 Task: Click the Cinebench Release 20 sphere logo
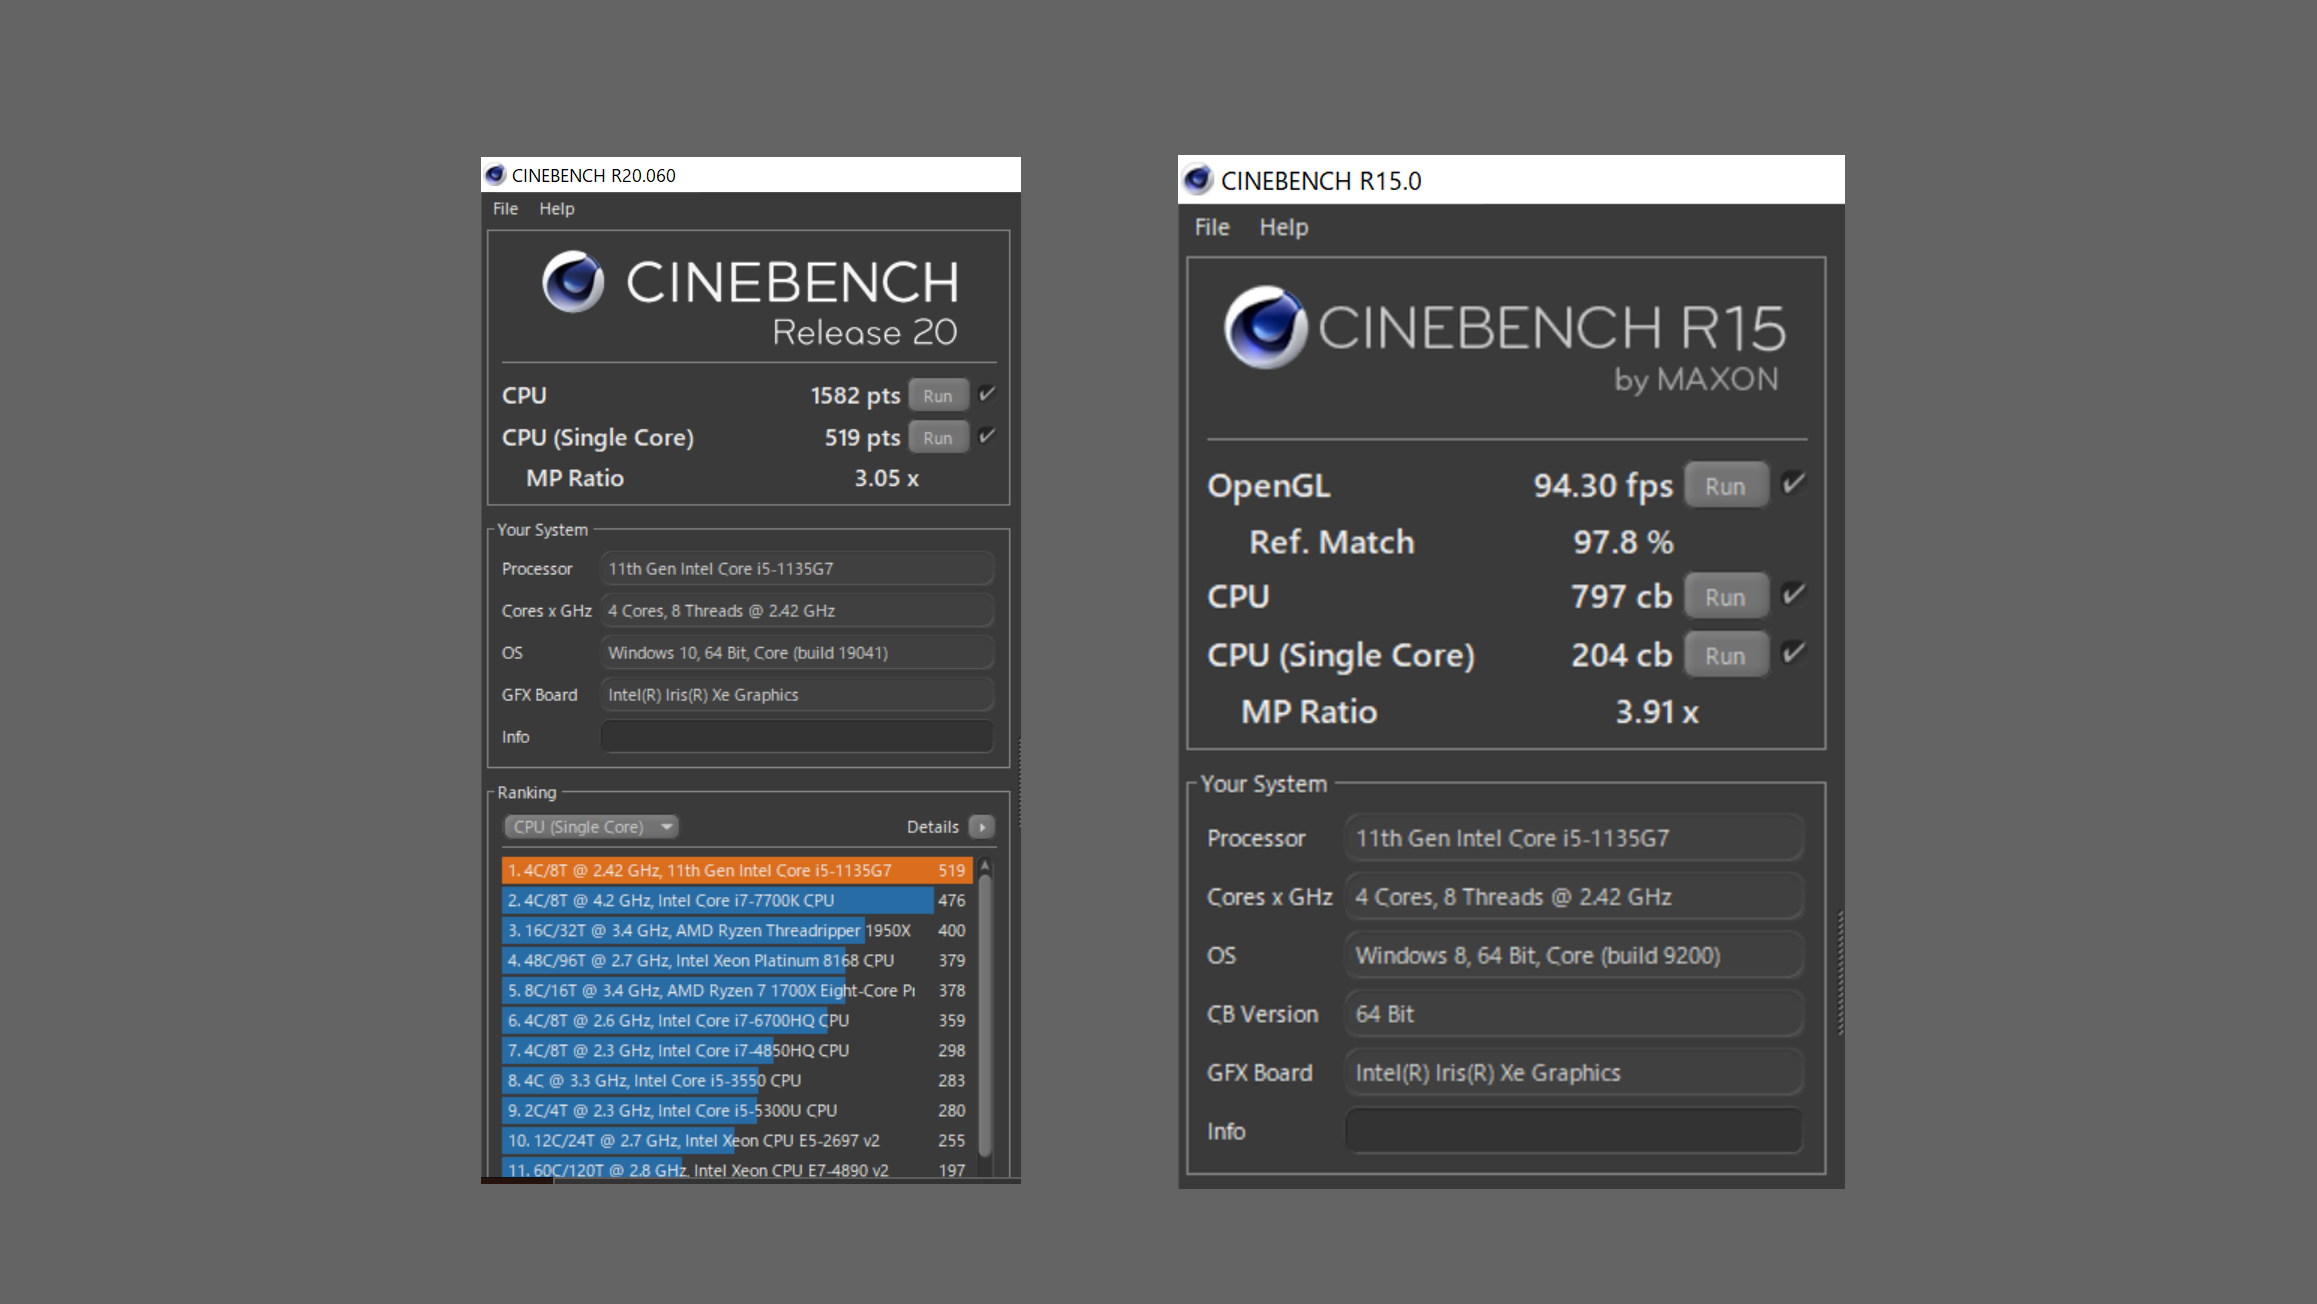[x=573, y=282]
